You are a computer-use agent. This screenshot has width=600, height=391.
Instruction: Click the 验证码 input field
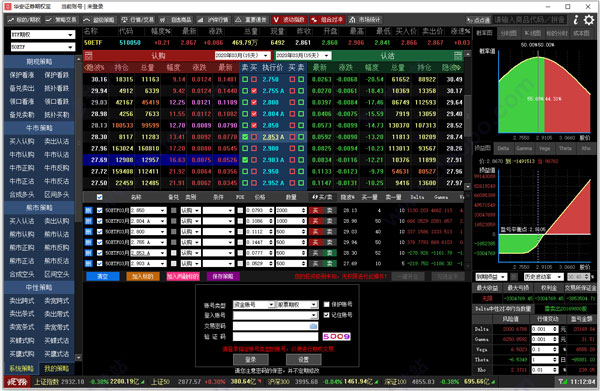coord(276,336)
